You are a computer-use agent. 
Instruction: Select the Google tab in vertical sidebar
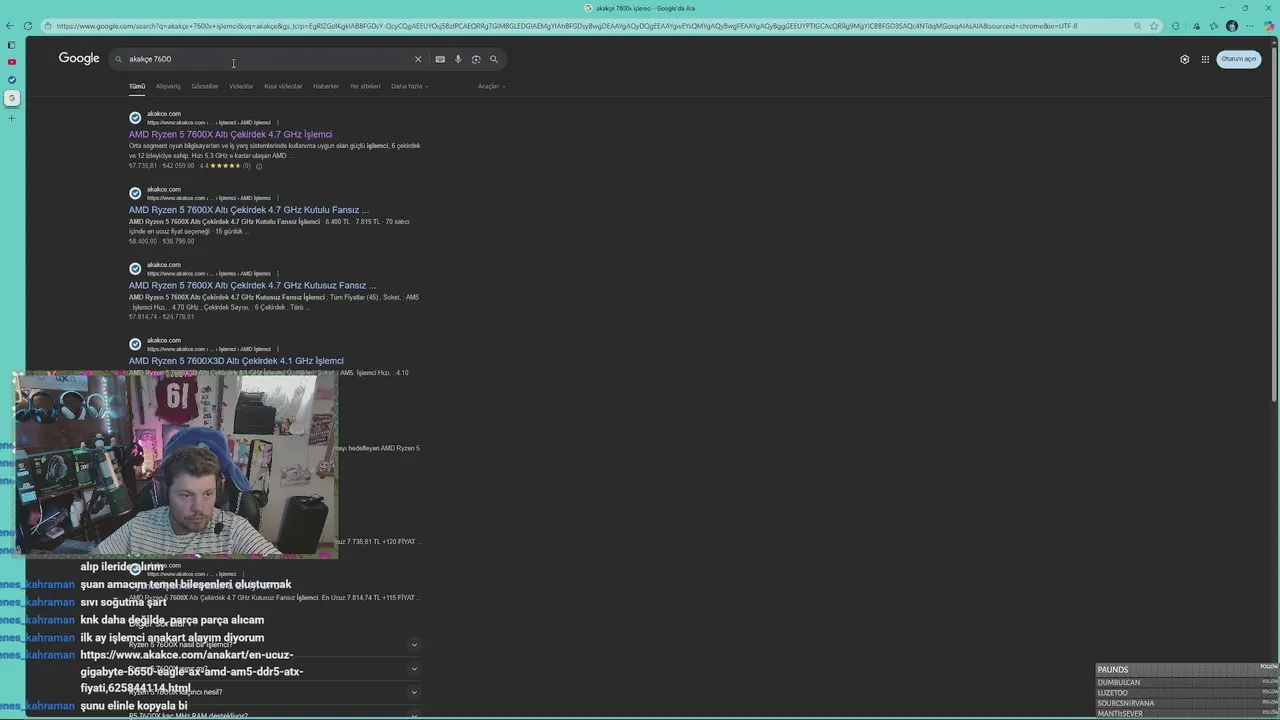[x=12, y=98]
